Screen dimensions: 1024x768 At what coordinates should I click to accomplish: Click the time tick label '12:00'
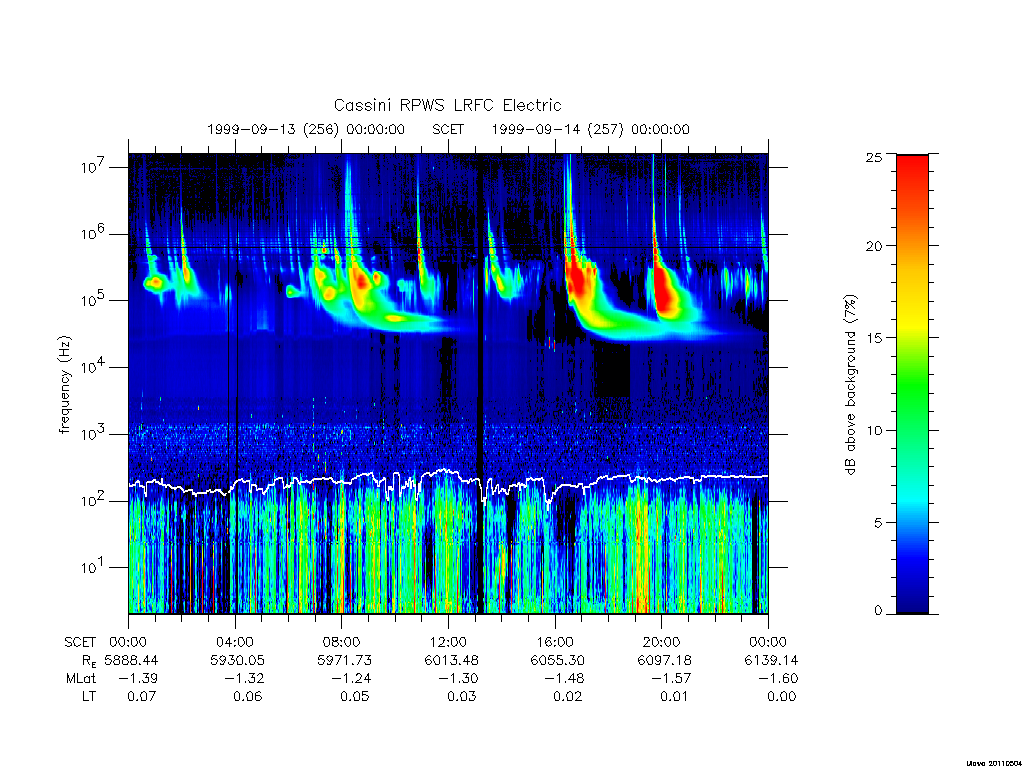448,642
